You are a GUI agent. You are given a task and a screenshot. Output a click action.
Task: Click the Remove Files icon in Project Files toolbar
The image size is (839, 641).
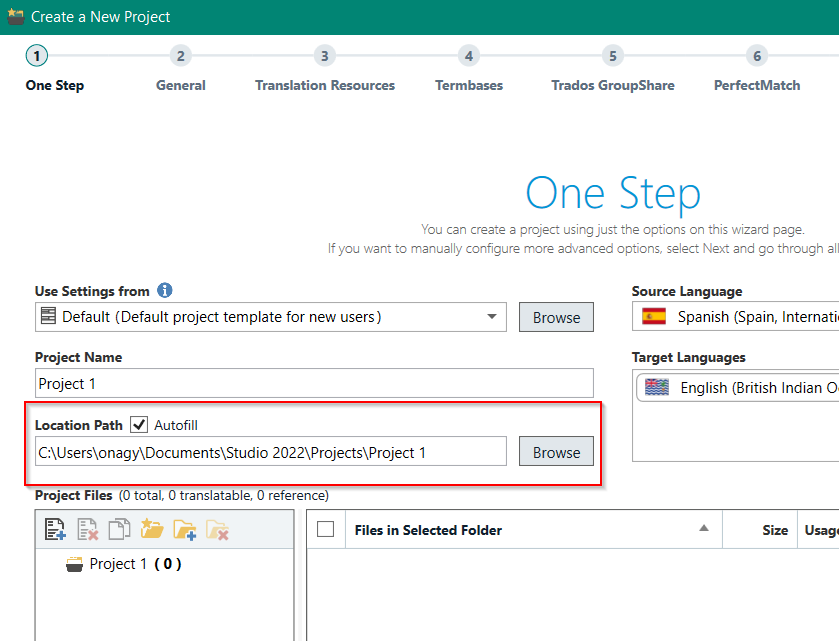pyautogui.click(x=88, y=529)
